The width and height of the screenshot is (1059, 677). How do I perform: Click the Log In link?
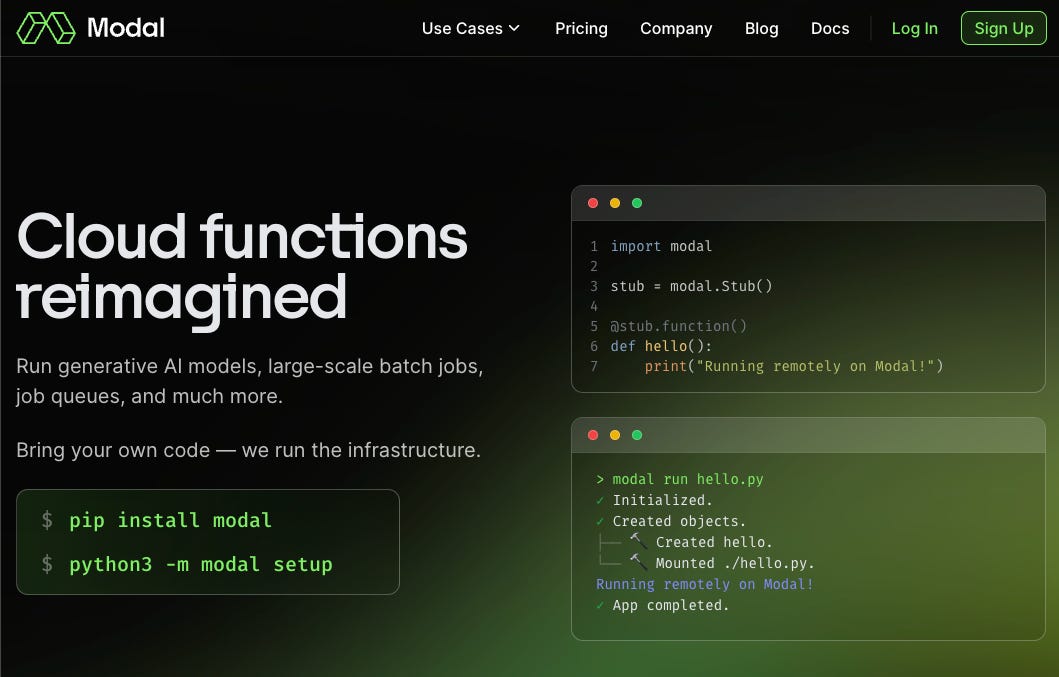point(914,28)
